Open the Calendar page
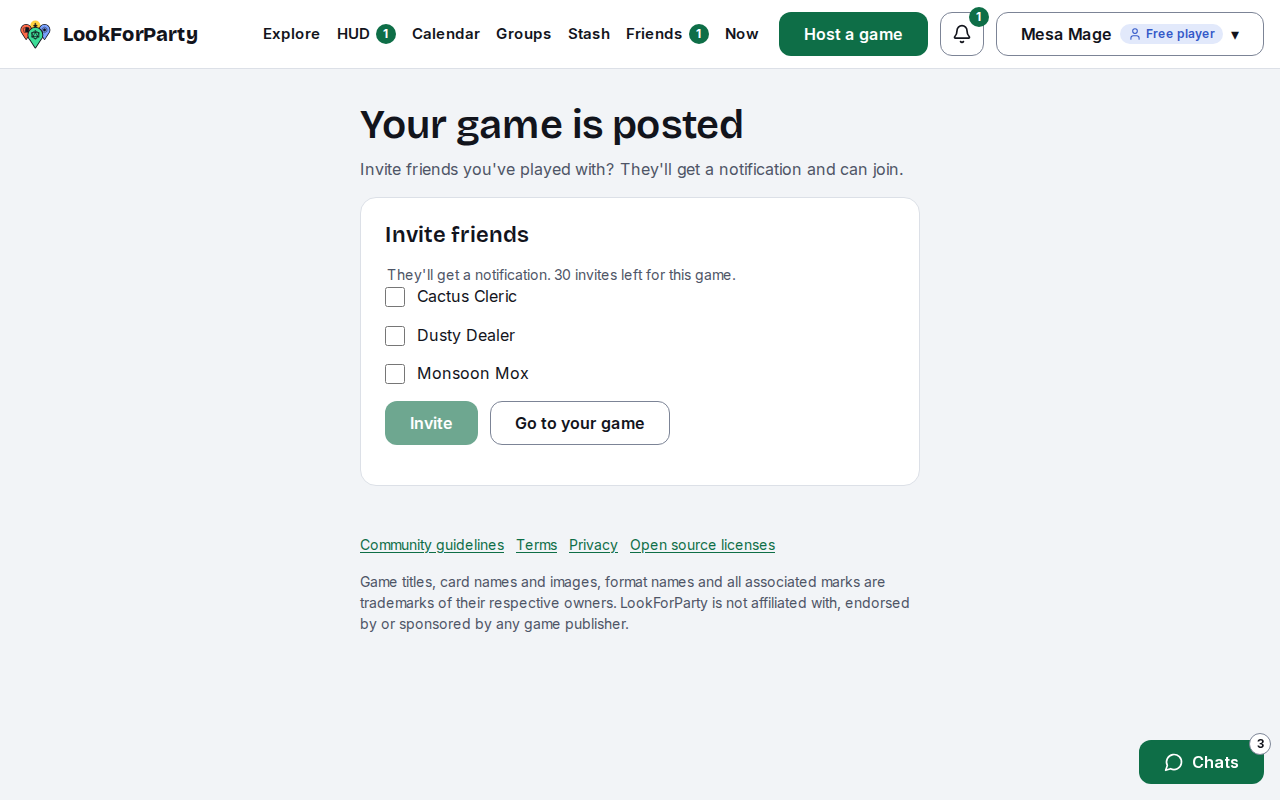The height and width of the screenshot is (800, 1280). tap(446, 34)
